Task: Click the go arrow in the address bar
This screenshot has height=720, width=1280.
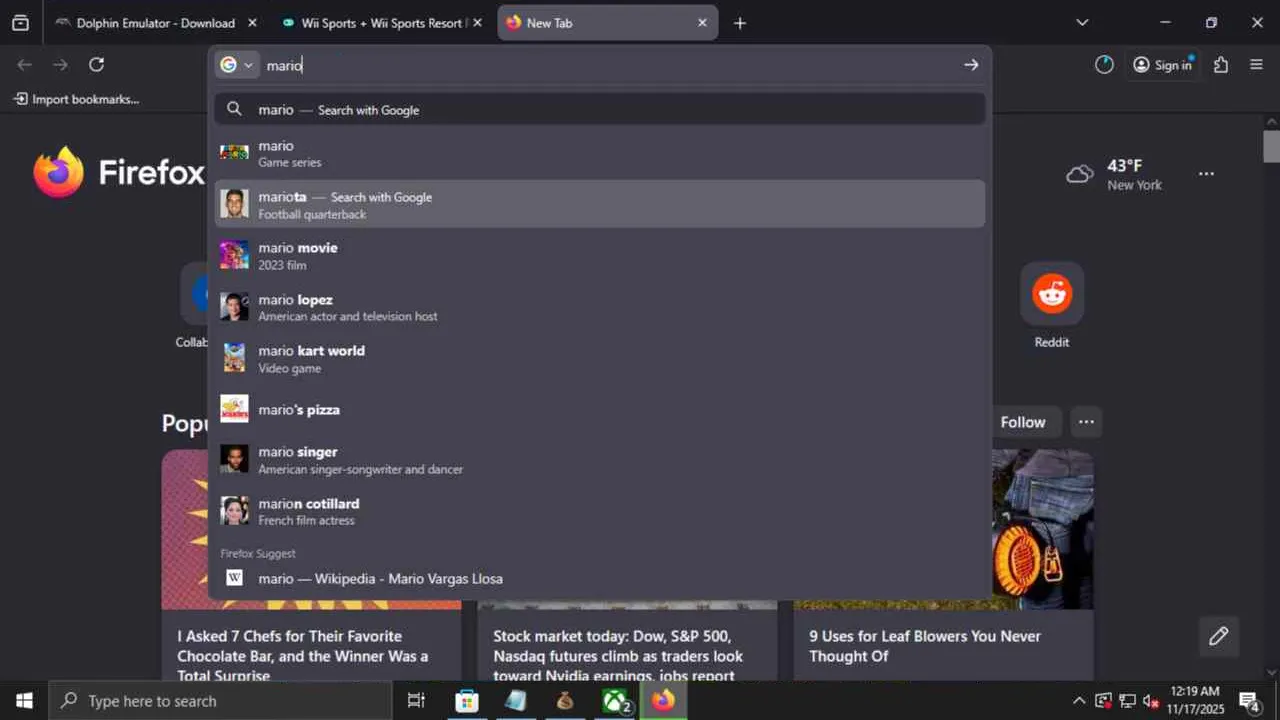Action: tap(971, 65)
